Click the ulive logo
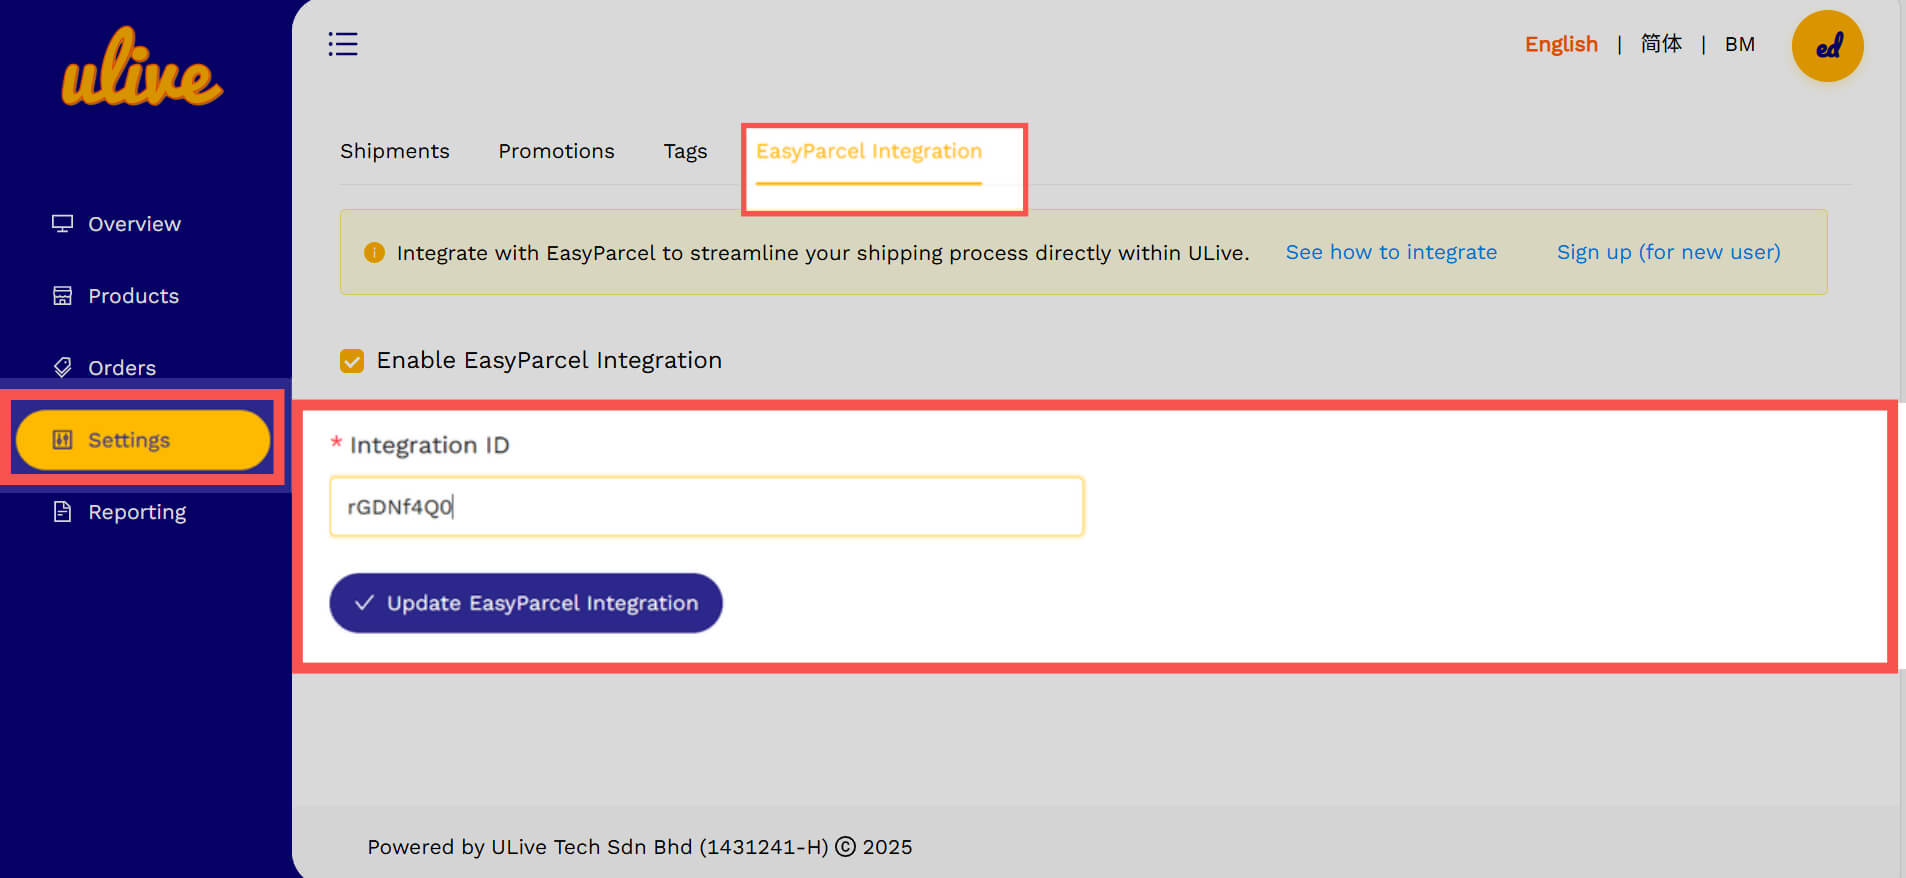The width and height of the screenshot is (1906, 878). point(142,68)
